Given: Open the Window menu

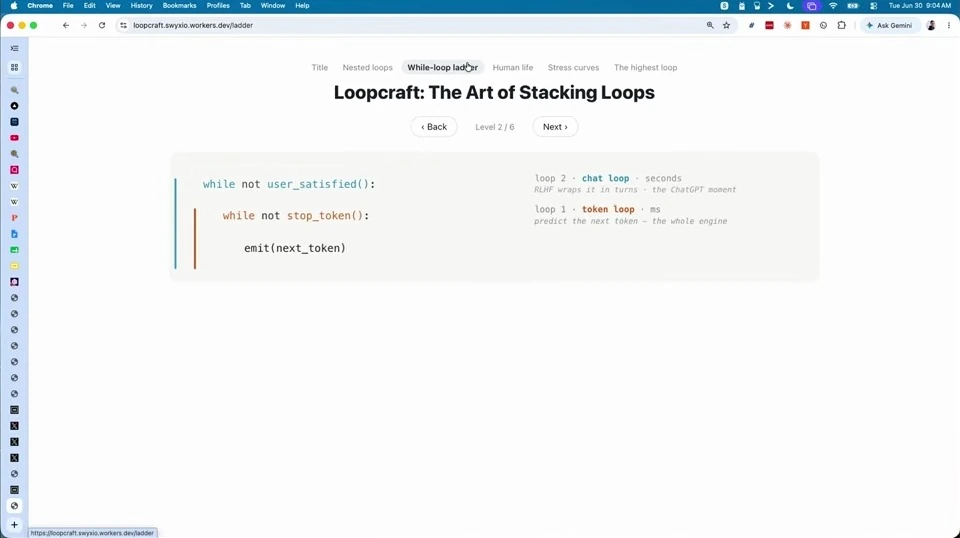Looking at the screenshot, I should (x=272, y=6).
